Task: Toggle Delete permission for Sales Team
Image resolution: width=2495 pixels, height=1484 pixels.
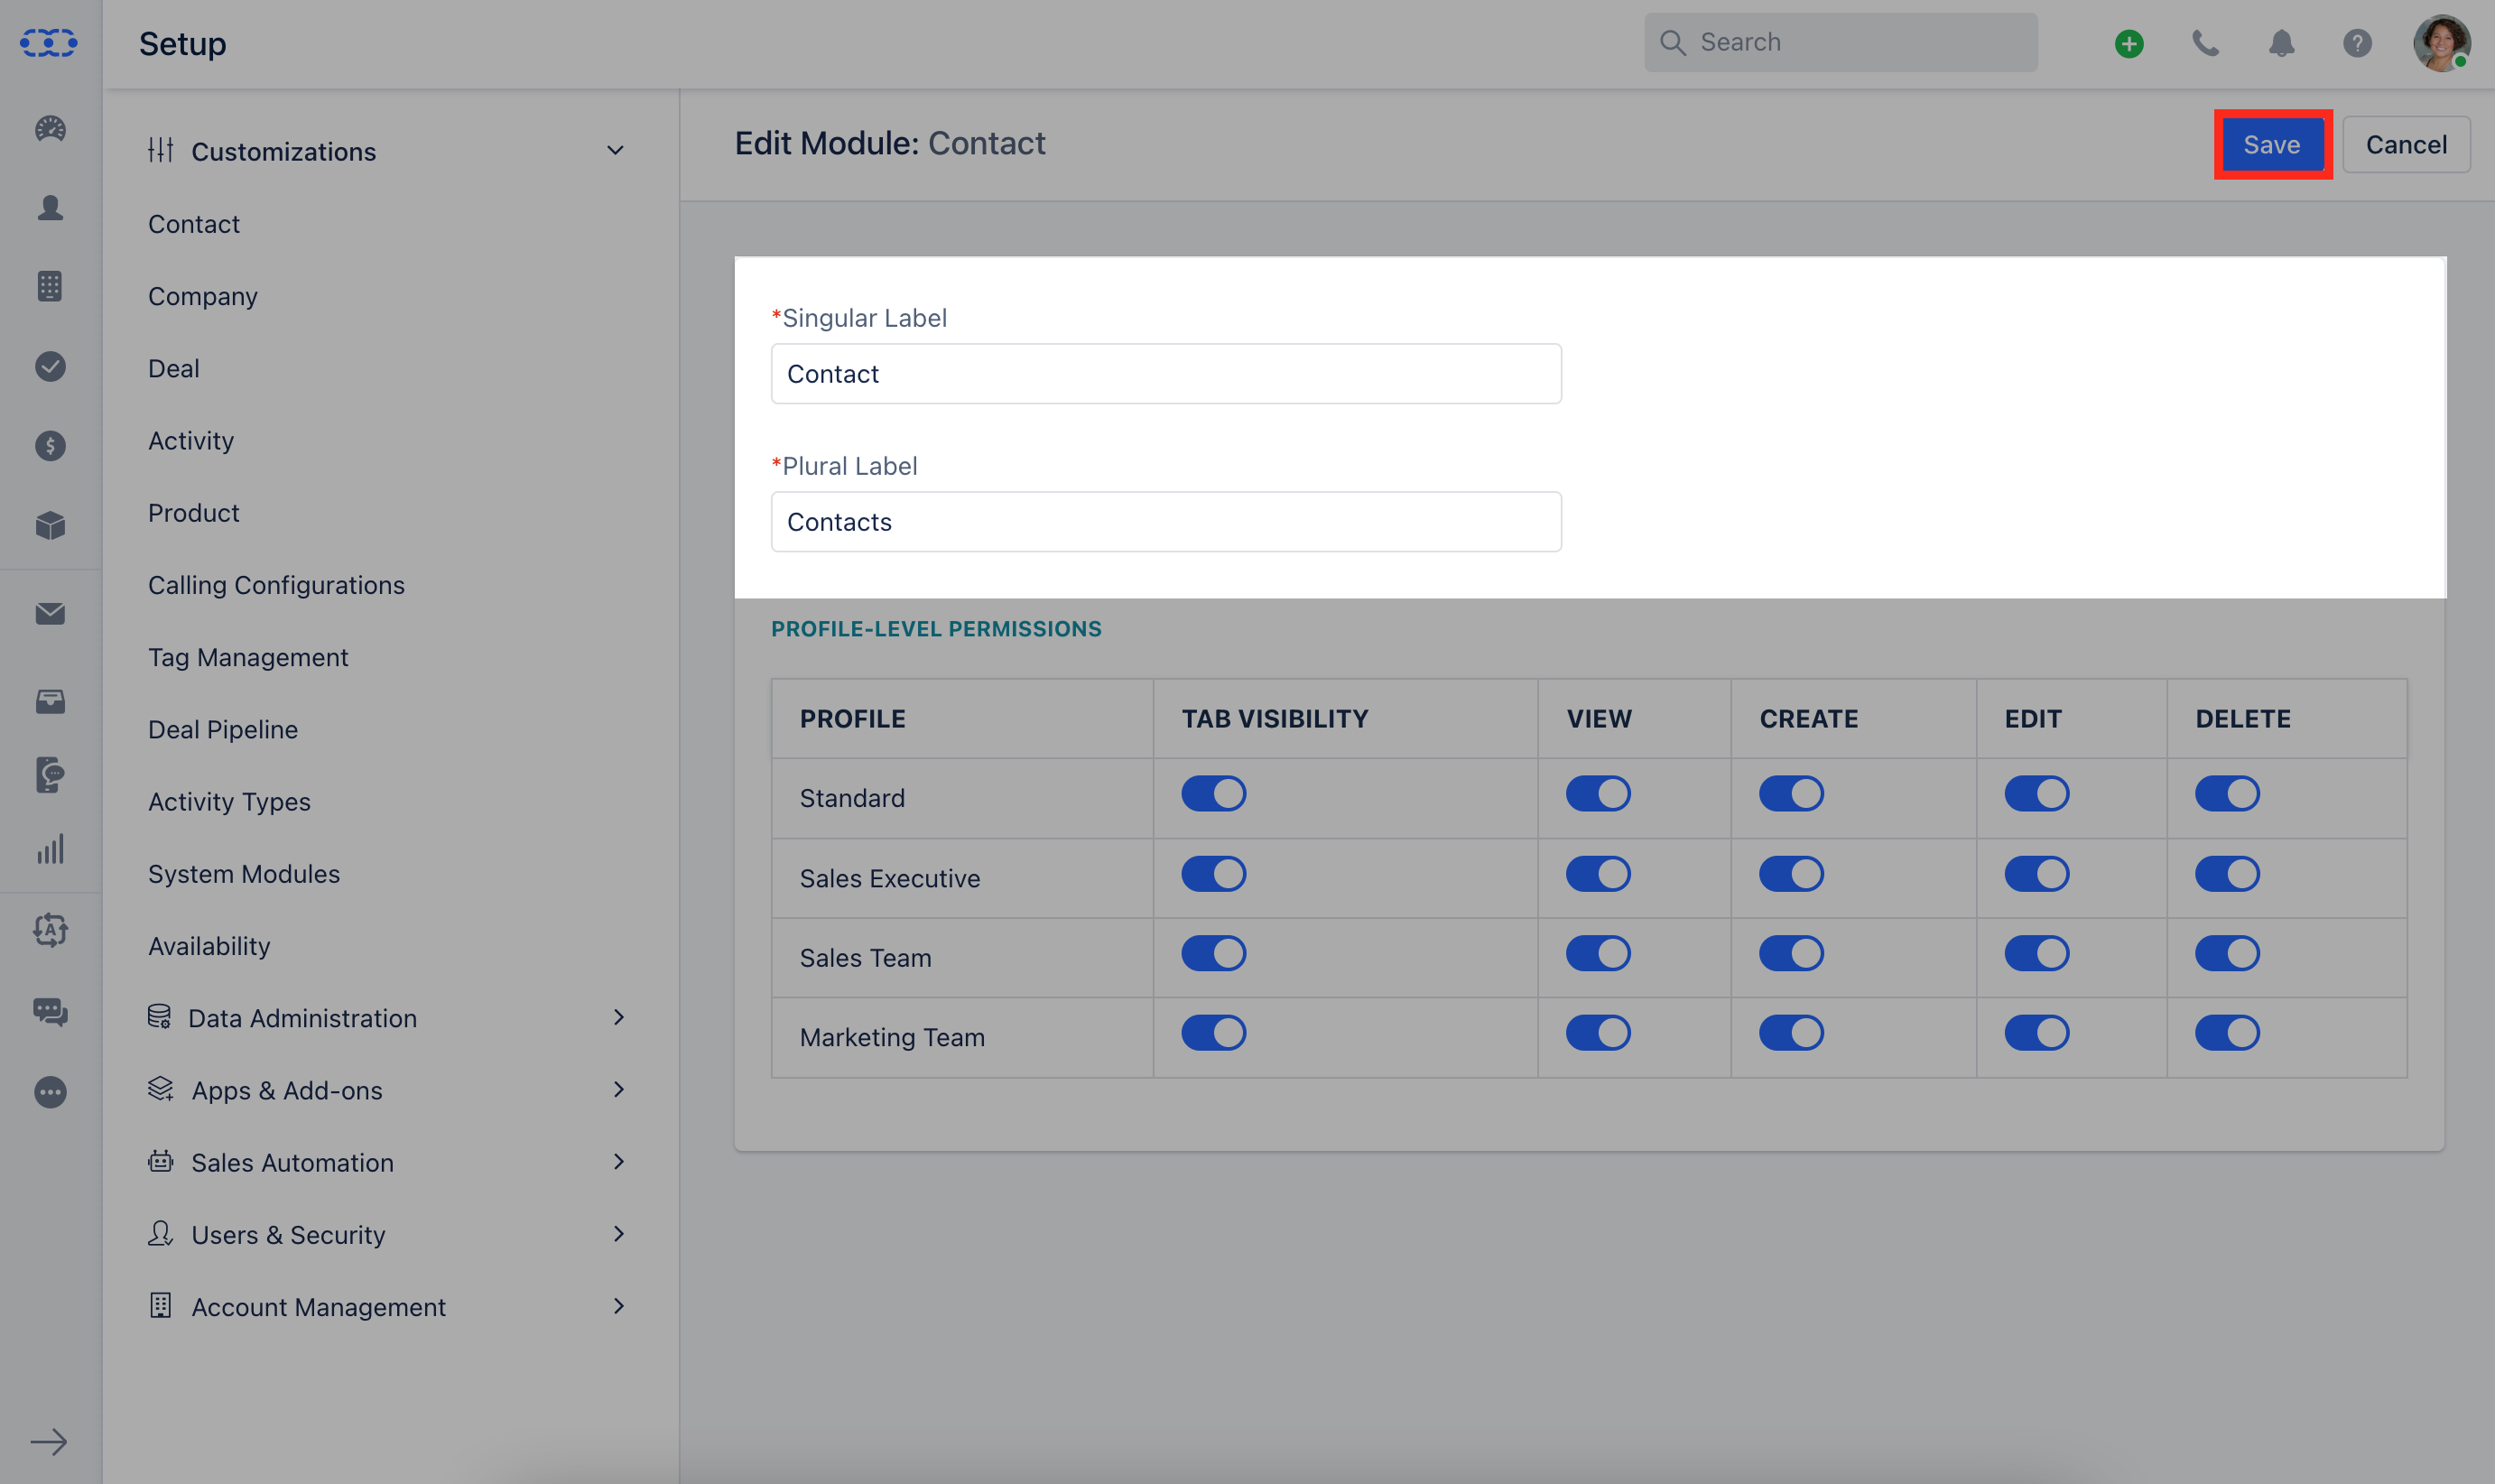Action: click(2227, 953)
